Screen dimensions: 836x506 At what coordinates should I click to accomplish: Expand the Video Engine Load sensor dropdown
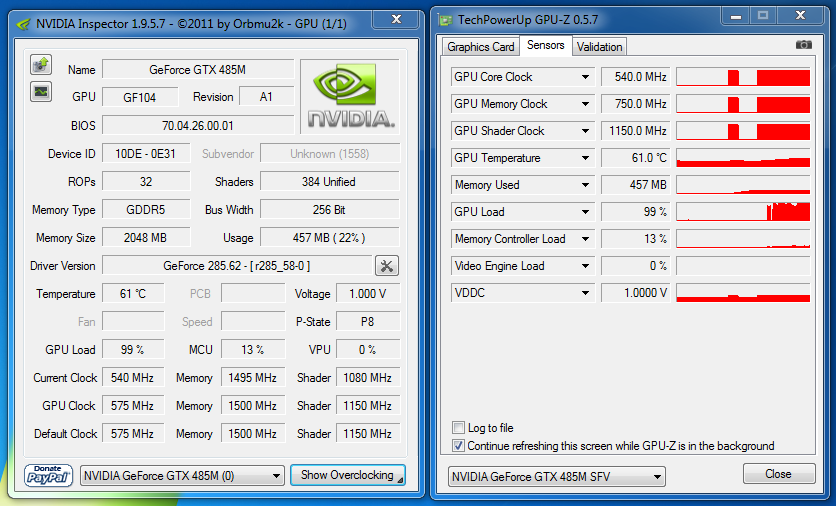point(585,266)
